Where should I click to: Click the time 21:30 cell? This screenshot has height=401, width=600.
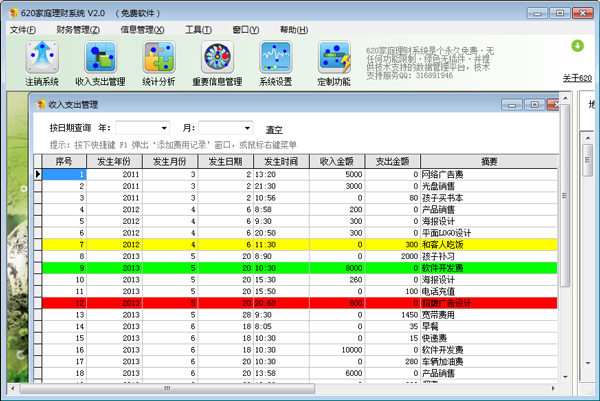(281, 186)
